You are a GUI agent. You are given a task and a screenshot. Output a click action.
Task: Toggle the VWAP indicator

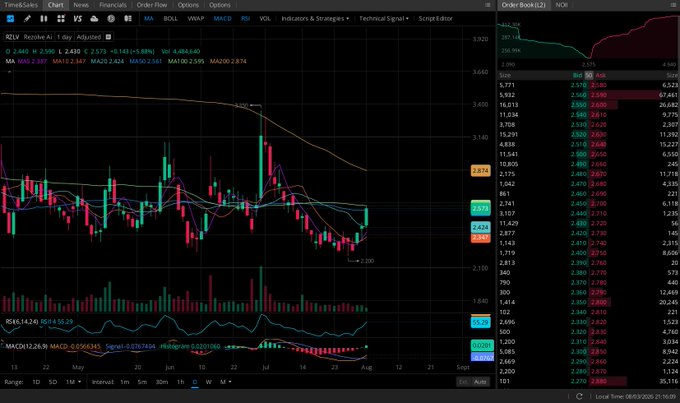click(196, 18)
